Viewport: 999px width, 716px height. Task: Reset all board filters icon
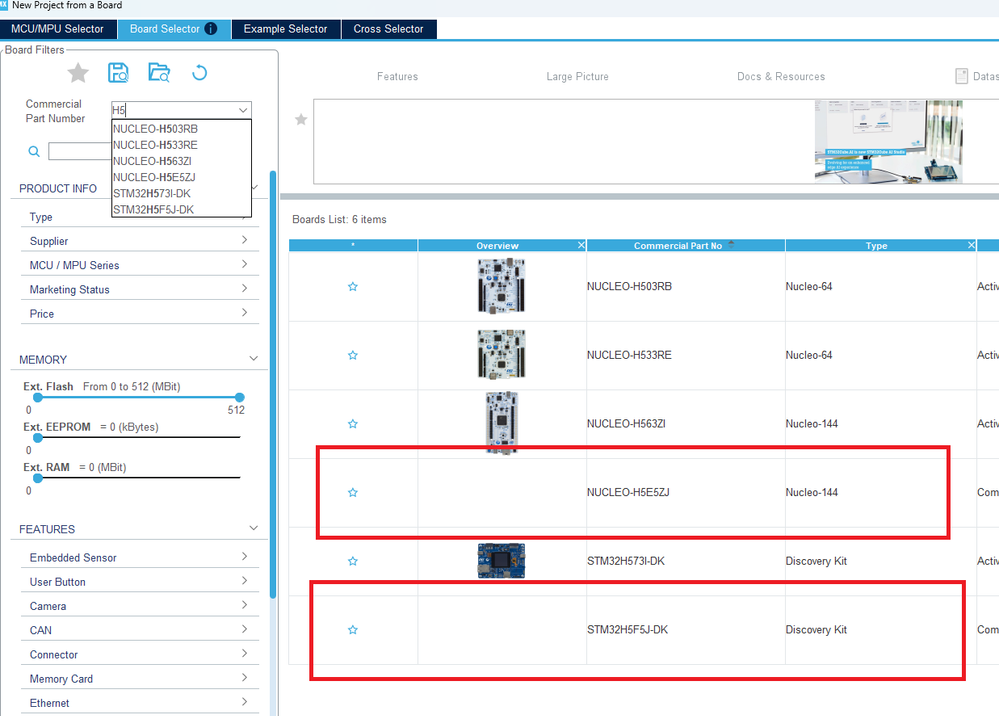coord(199,73)
